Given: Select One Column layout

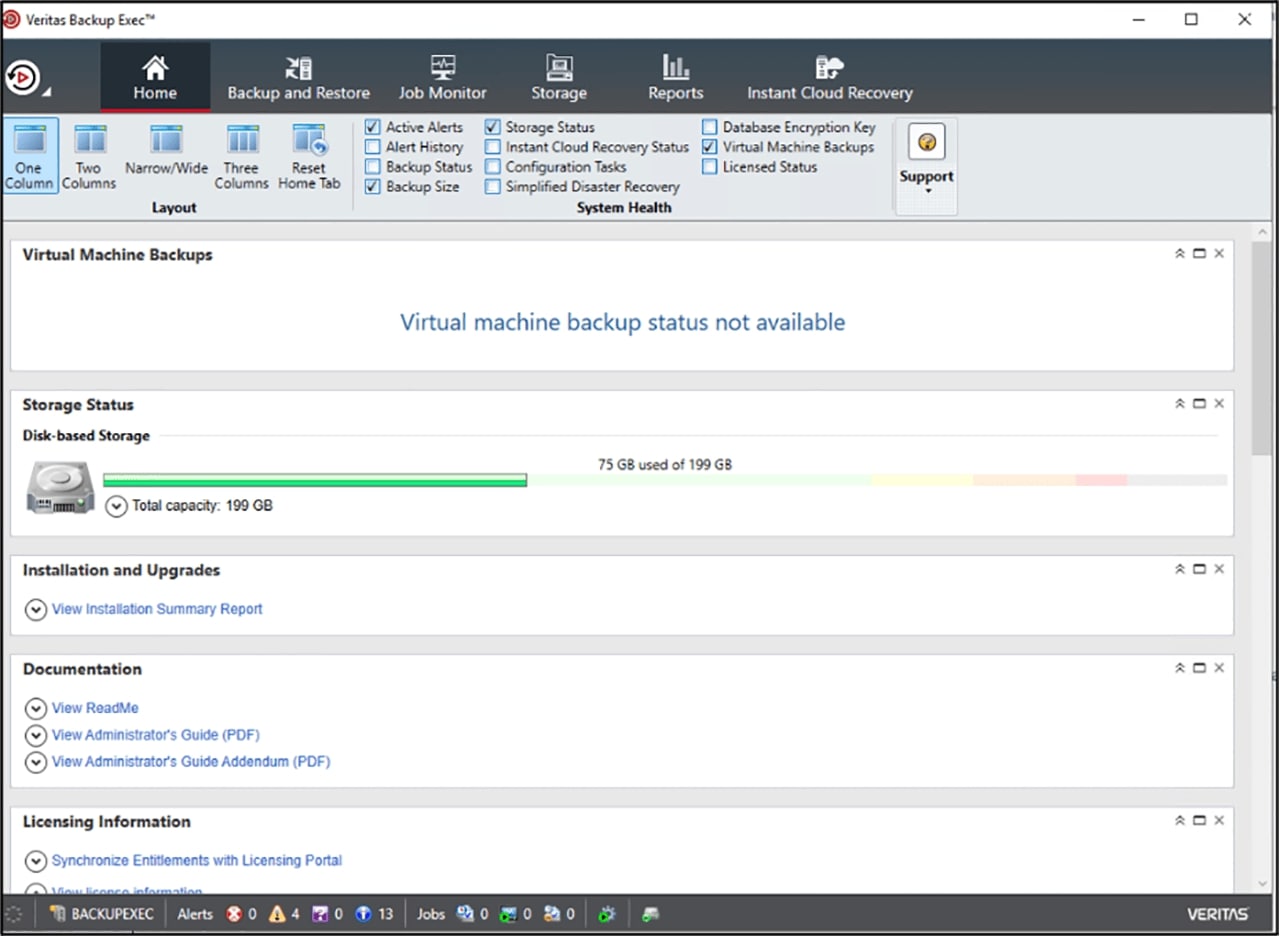Looking at the screenshot, I should pyautogui.click(x=29, y=156).
